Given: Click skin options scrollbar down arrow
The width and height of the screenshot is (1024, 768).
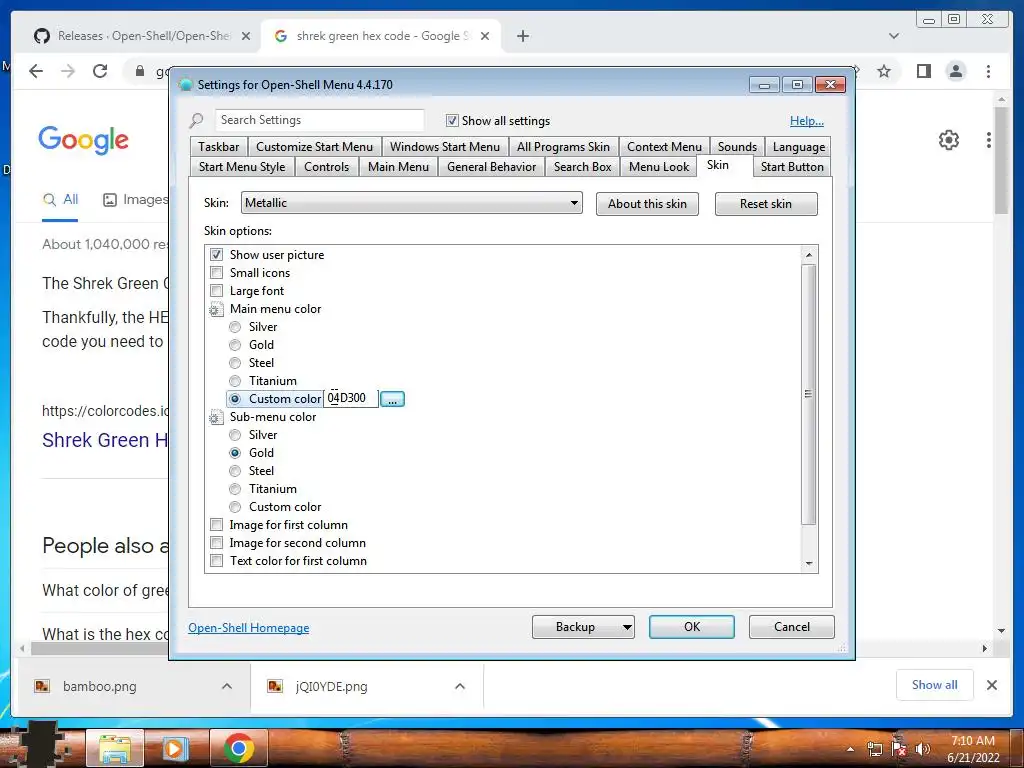Looking at the screenshot, I should pos(809,564).
